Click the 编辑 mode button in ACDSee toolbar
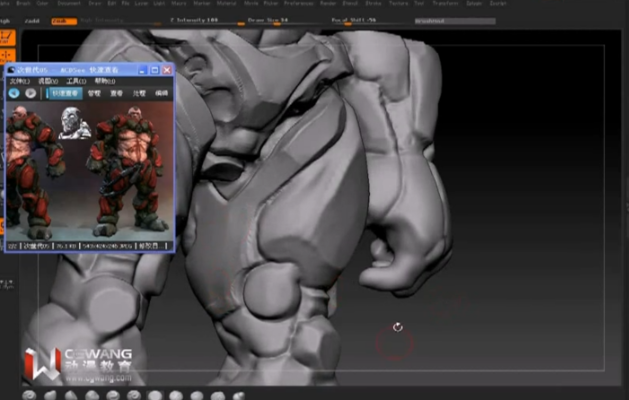The height and width of the screenshot is (400, 629). tap(161, 93)
